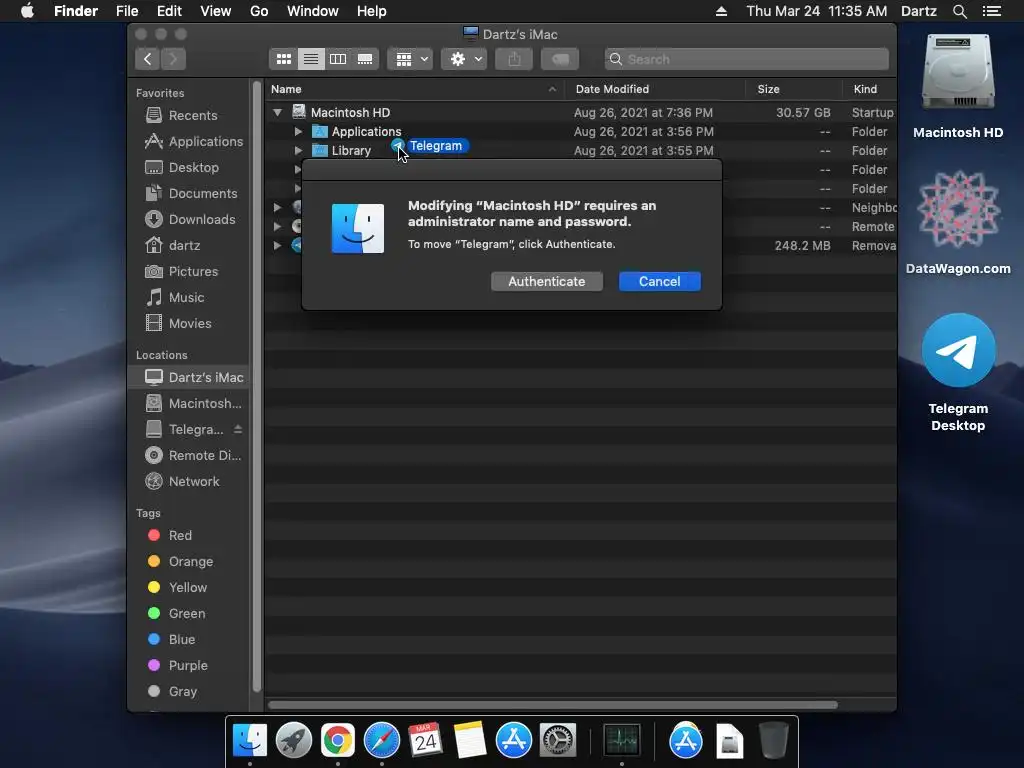The image size is (1024, 768).
Task: Sort by the Kind column header
Action: 865,89
